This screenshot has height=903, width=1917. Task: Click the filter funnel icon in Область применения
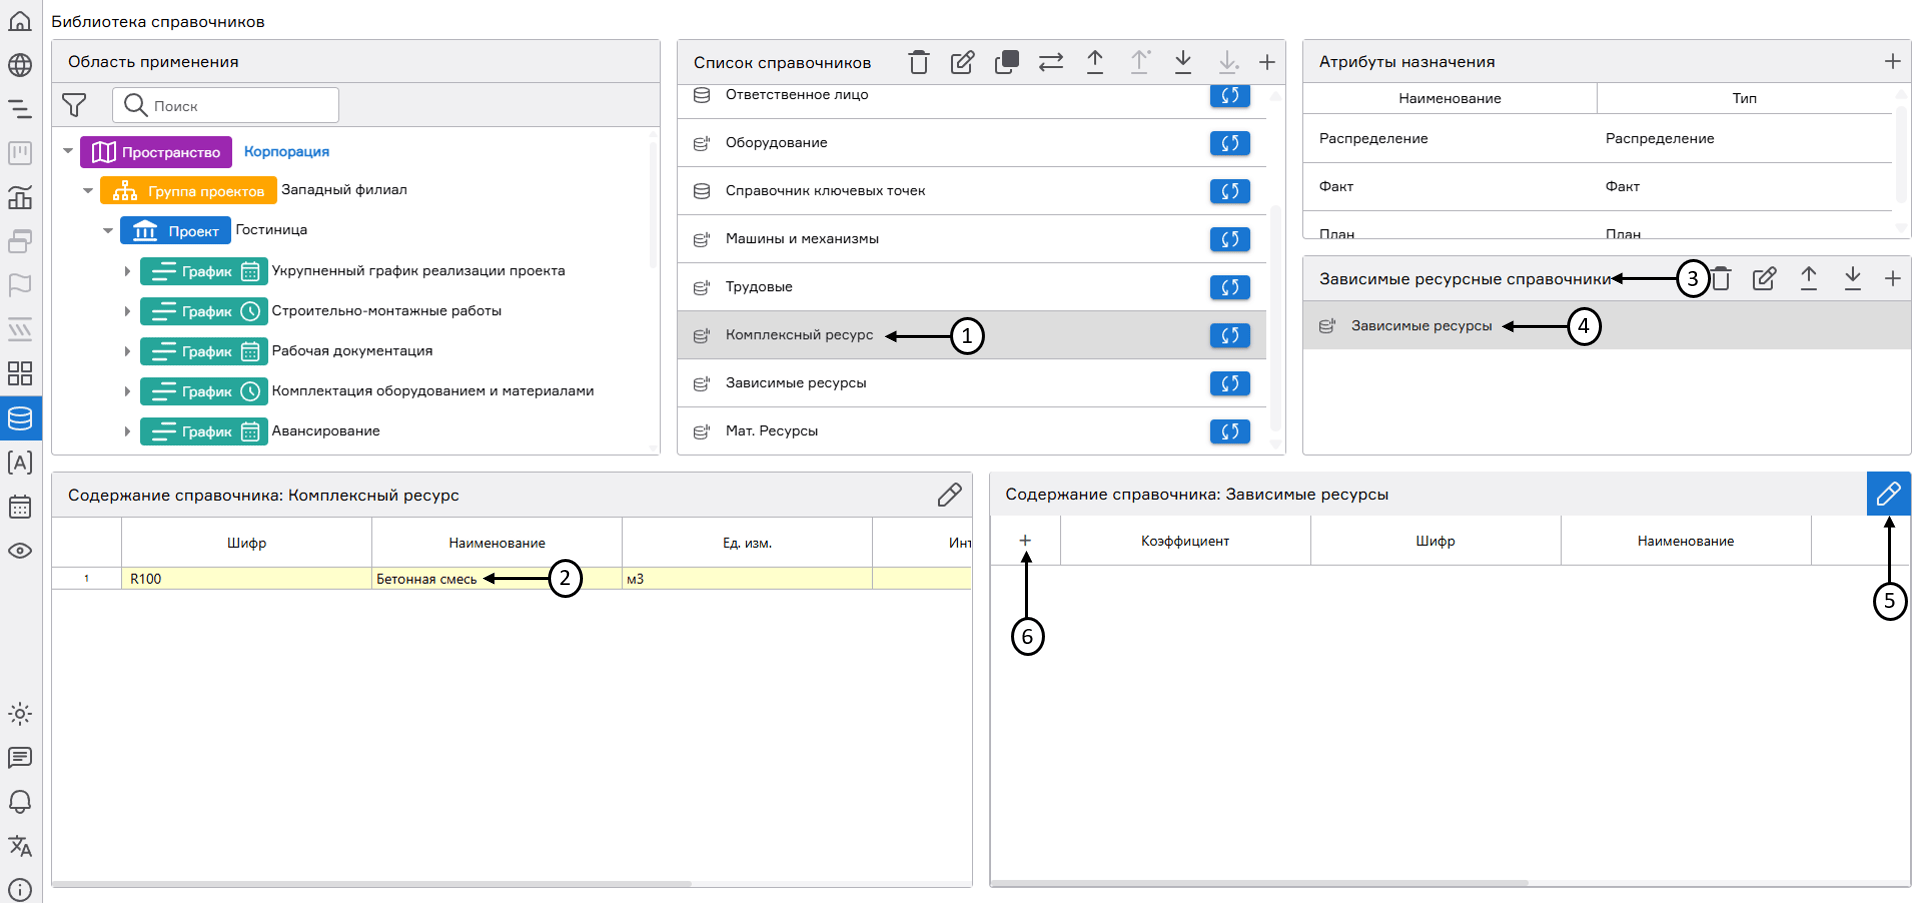point(74,105)
